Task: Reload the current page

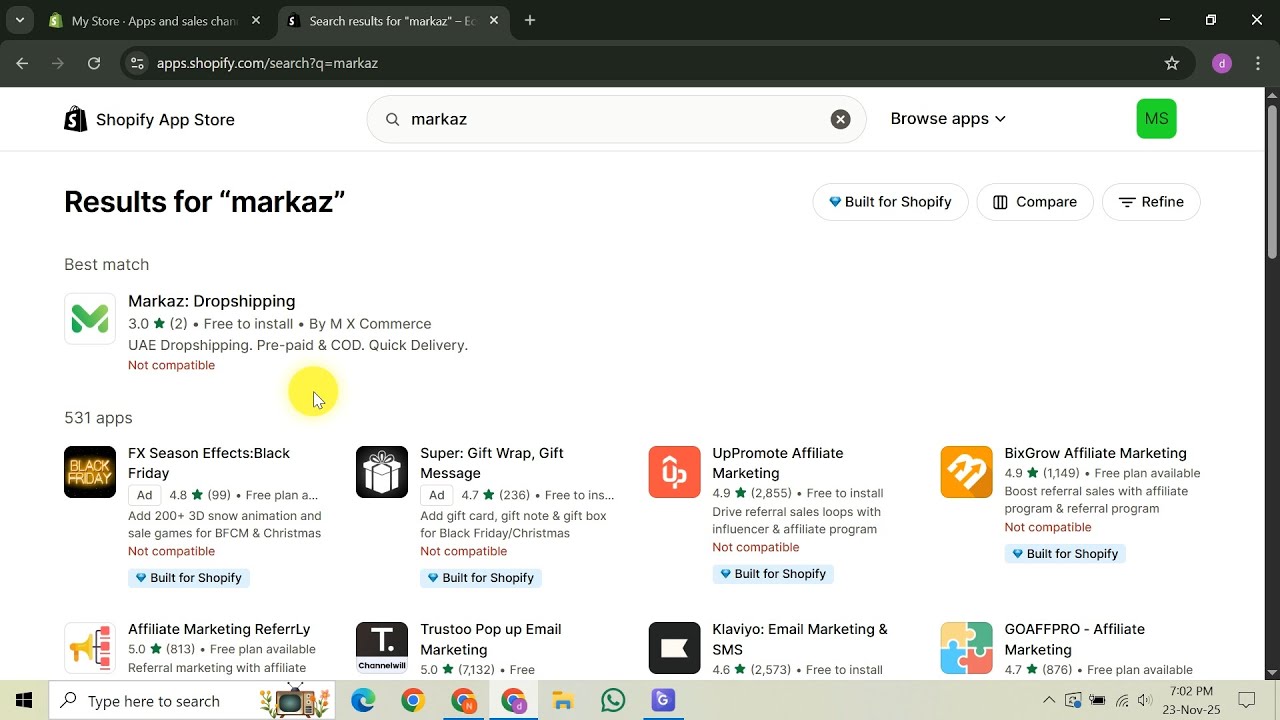Action: [94, 63]
